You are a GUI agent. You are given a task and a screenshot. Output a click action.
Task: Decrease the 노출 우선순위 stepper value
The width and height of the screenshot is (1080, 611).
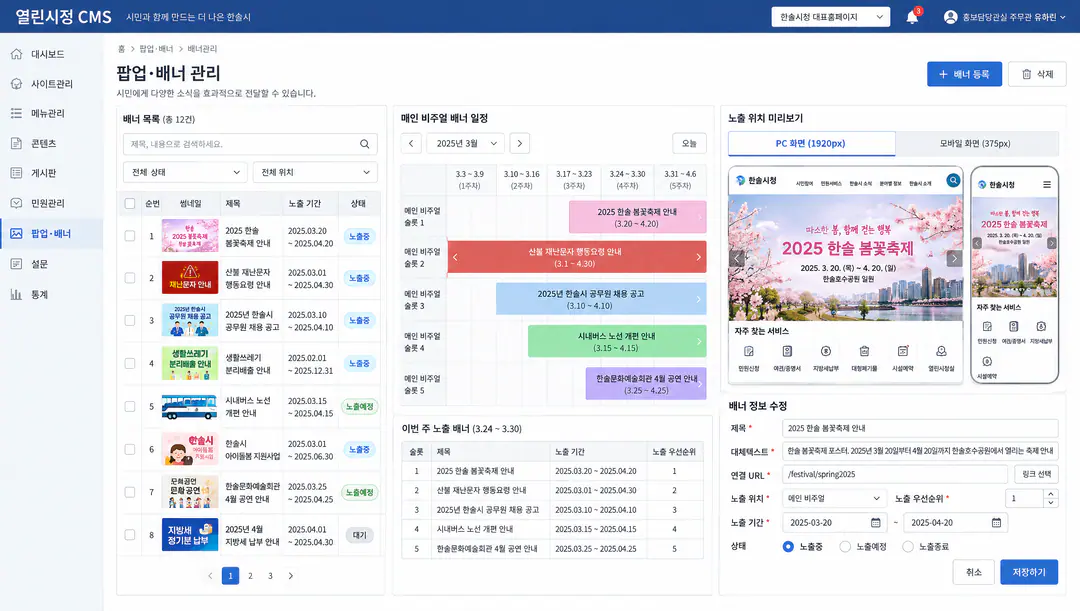1050,503
